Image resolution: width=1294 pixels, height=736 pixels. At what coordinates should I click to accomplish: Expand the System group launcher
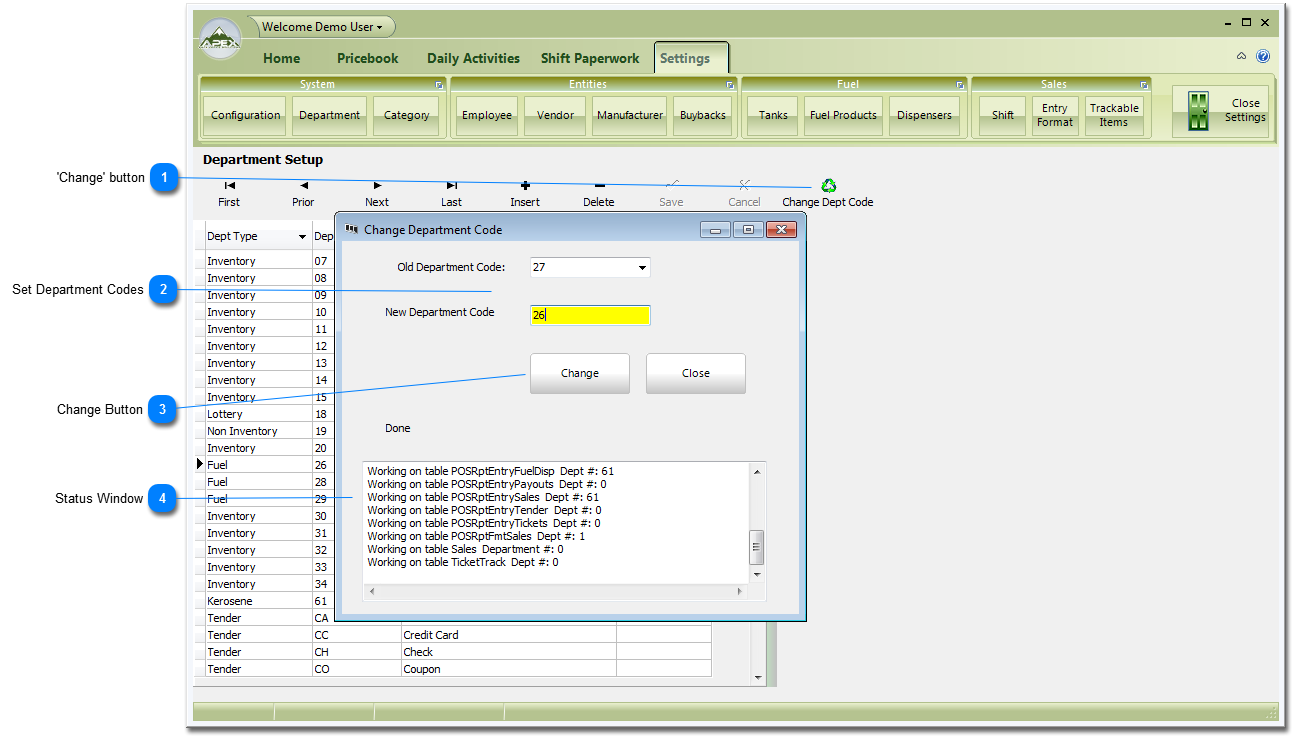(439, 85)
